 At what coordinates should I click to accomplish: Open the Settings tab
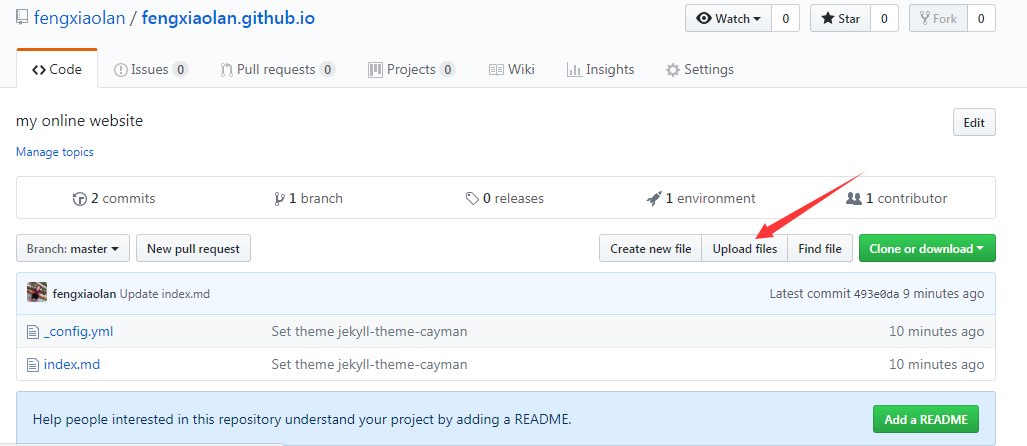tap(700, 69)
